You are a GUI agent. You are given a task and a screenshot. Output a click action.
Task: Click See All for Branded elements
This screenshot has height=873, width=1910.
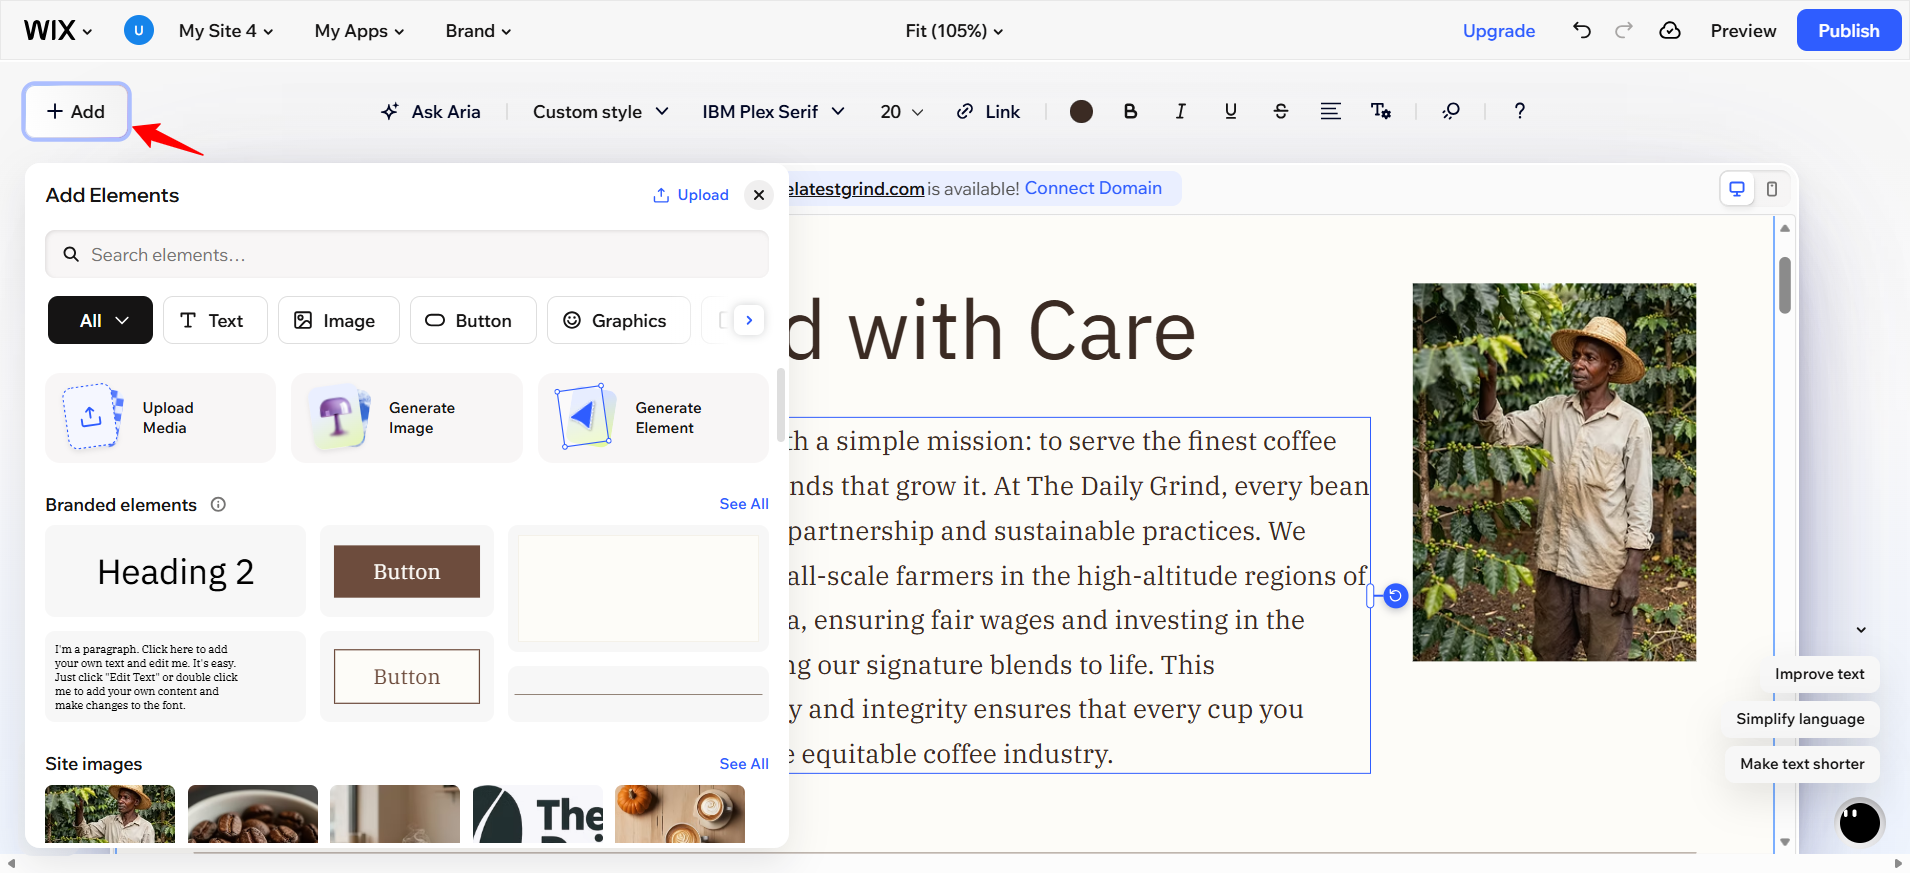click(744, 504)
